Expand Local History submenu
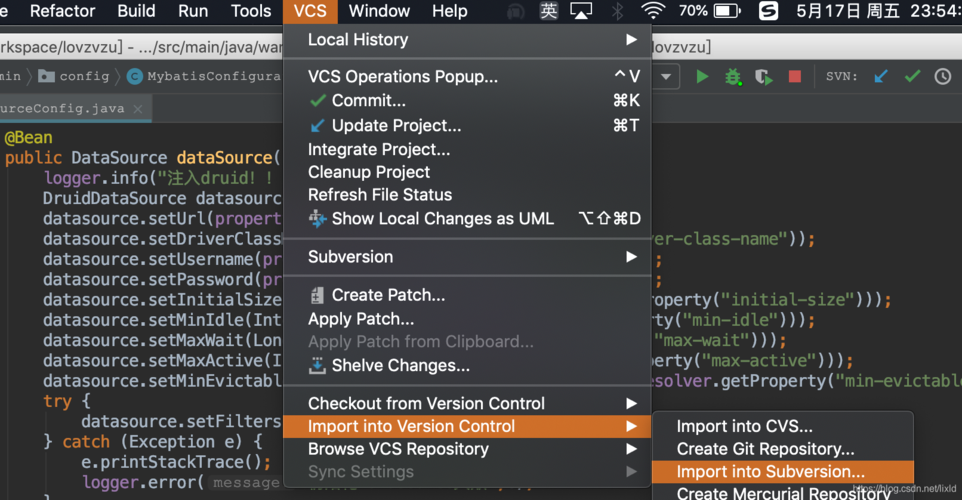Image resolution: width=962 pixels, height=500 pixels. [x=467, y=40]
